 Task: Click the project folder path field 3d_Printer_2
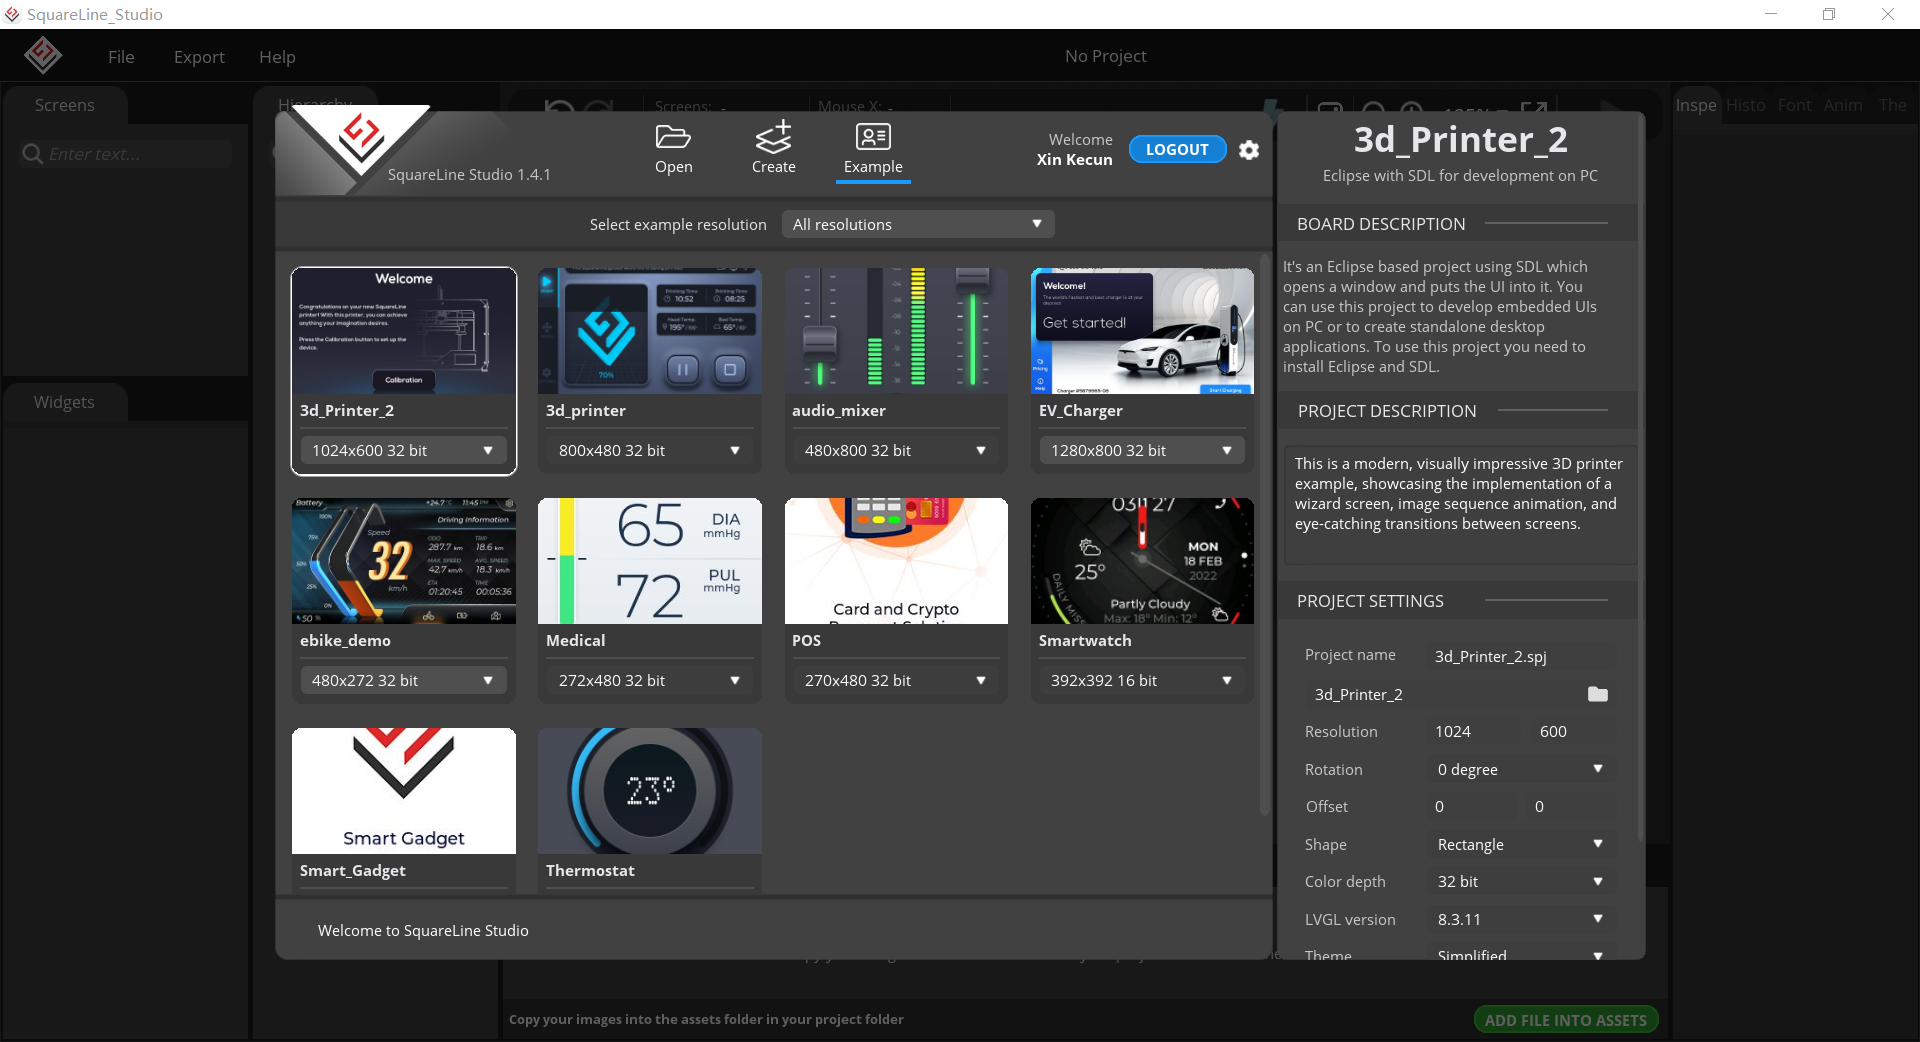coord(1445,694)
